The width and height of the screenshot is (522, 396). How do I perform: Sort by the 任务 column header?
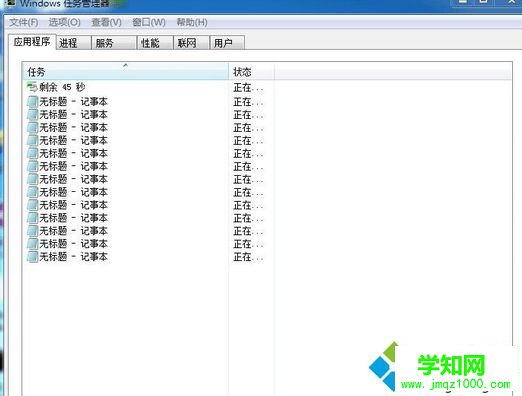click(126, 71)
